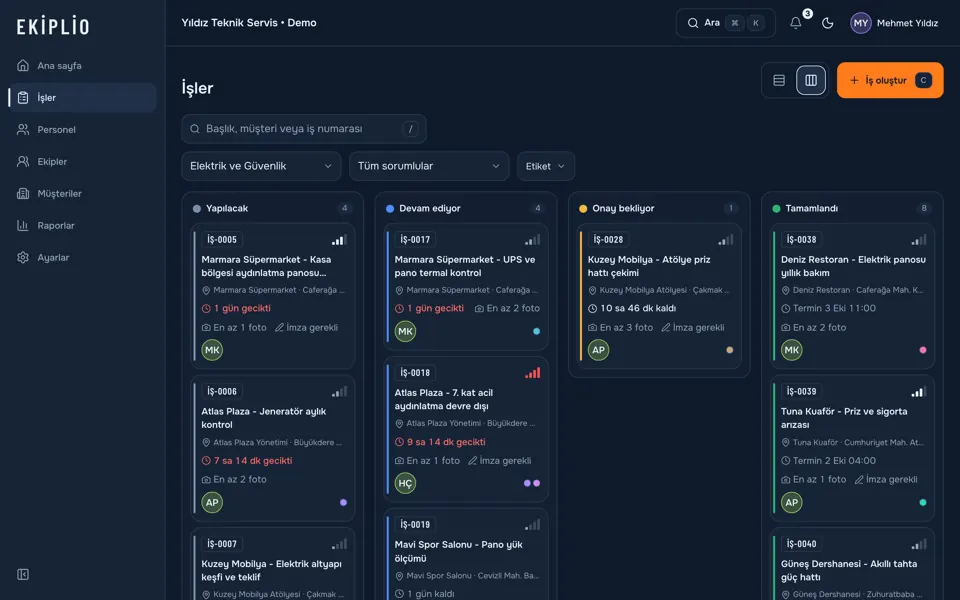This screenshot has height=600, width=960.
Task: Open Marmara Süpermarket UPS ve pano card
Action: coord(466,287)
